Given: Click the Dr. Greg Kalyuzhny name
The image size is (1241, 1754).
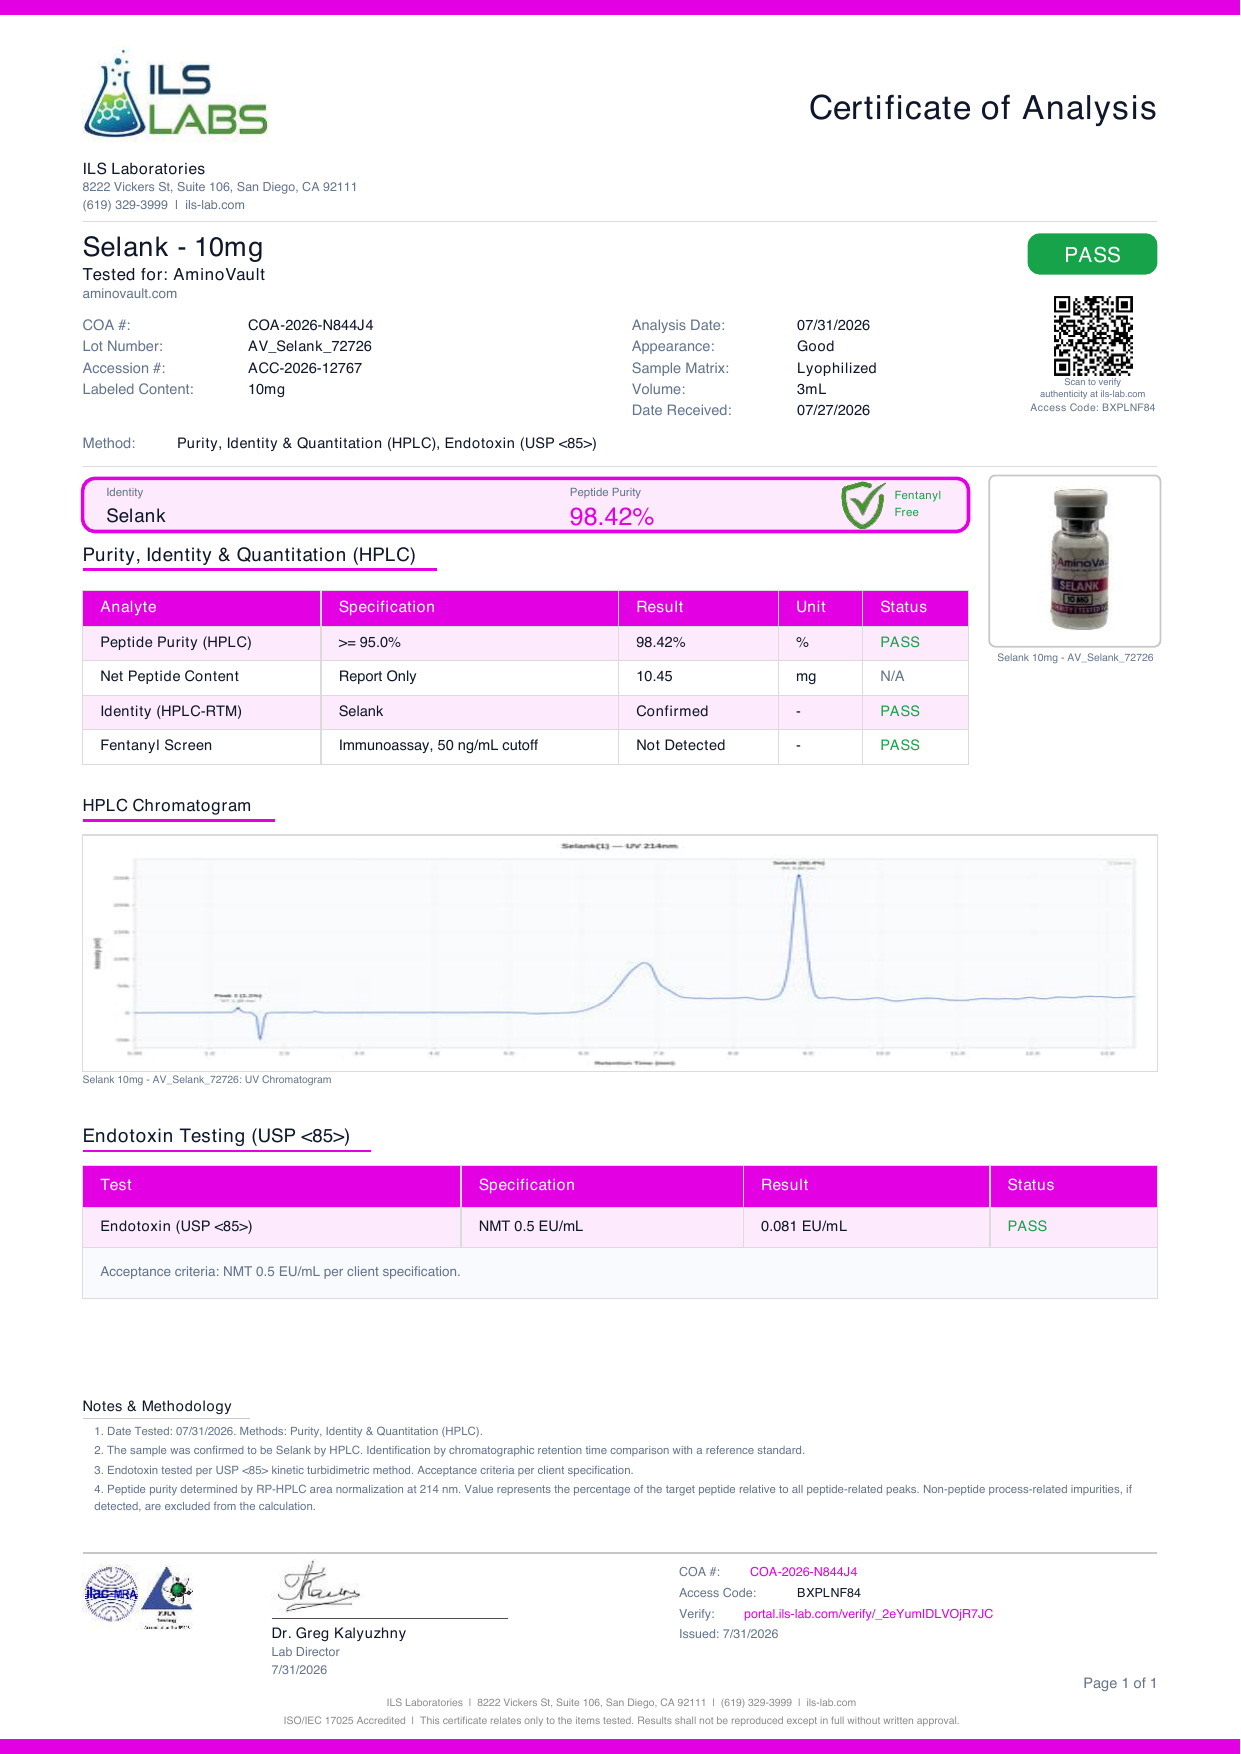Looking at the screenshot, I should 339,1633.
